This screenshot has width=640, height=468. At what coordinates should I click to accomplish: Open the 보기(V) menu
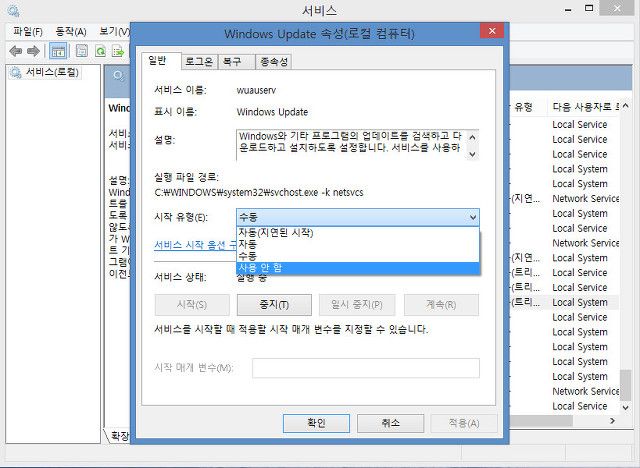click(115, 31)
